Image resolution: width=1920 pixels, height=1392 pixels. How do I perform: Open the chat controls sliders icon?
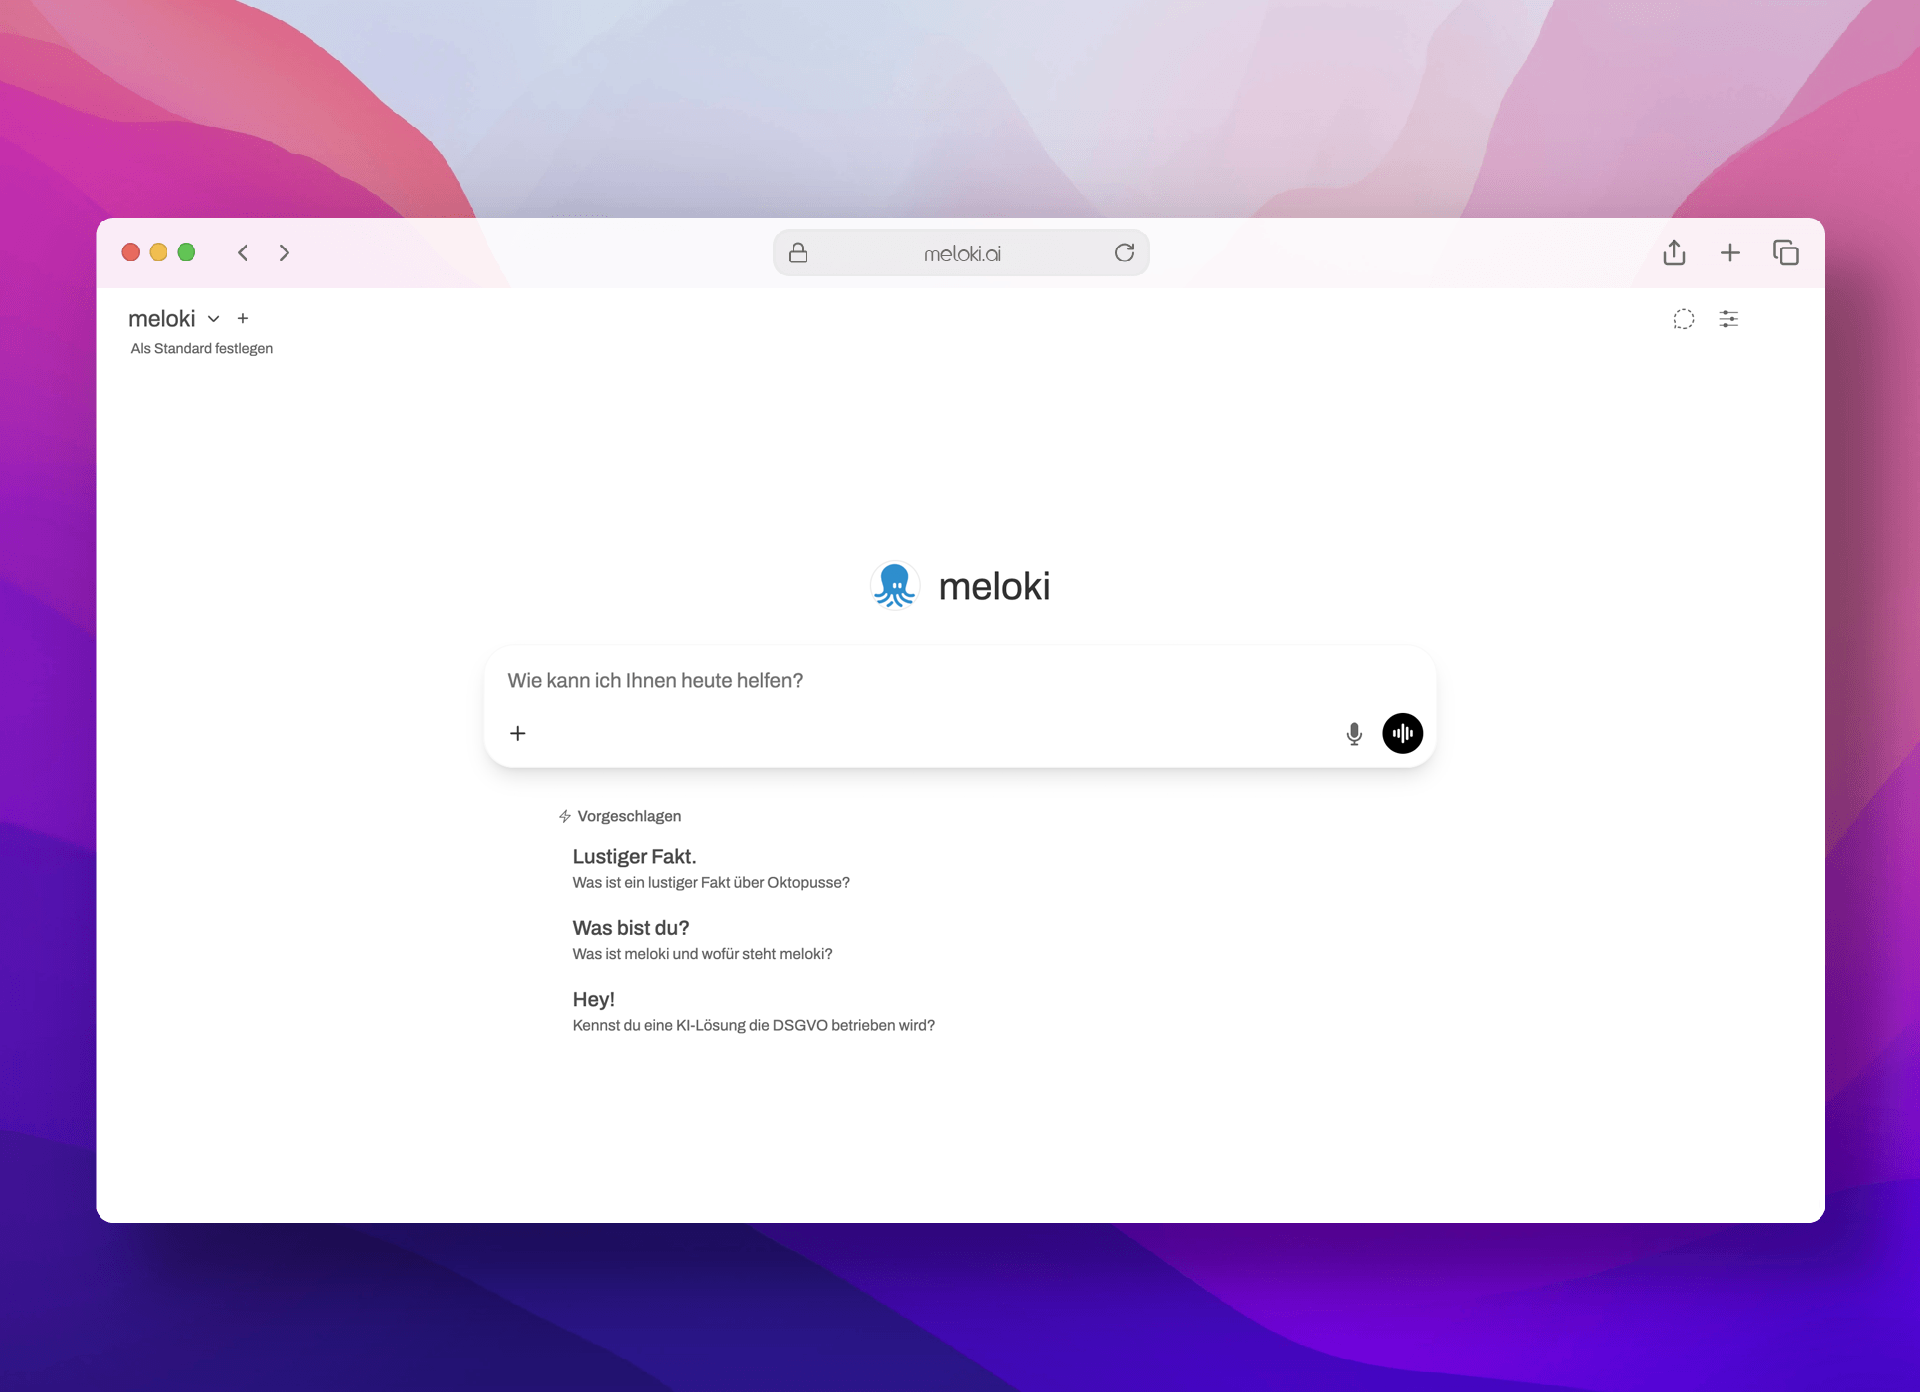pos(1728,319)
